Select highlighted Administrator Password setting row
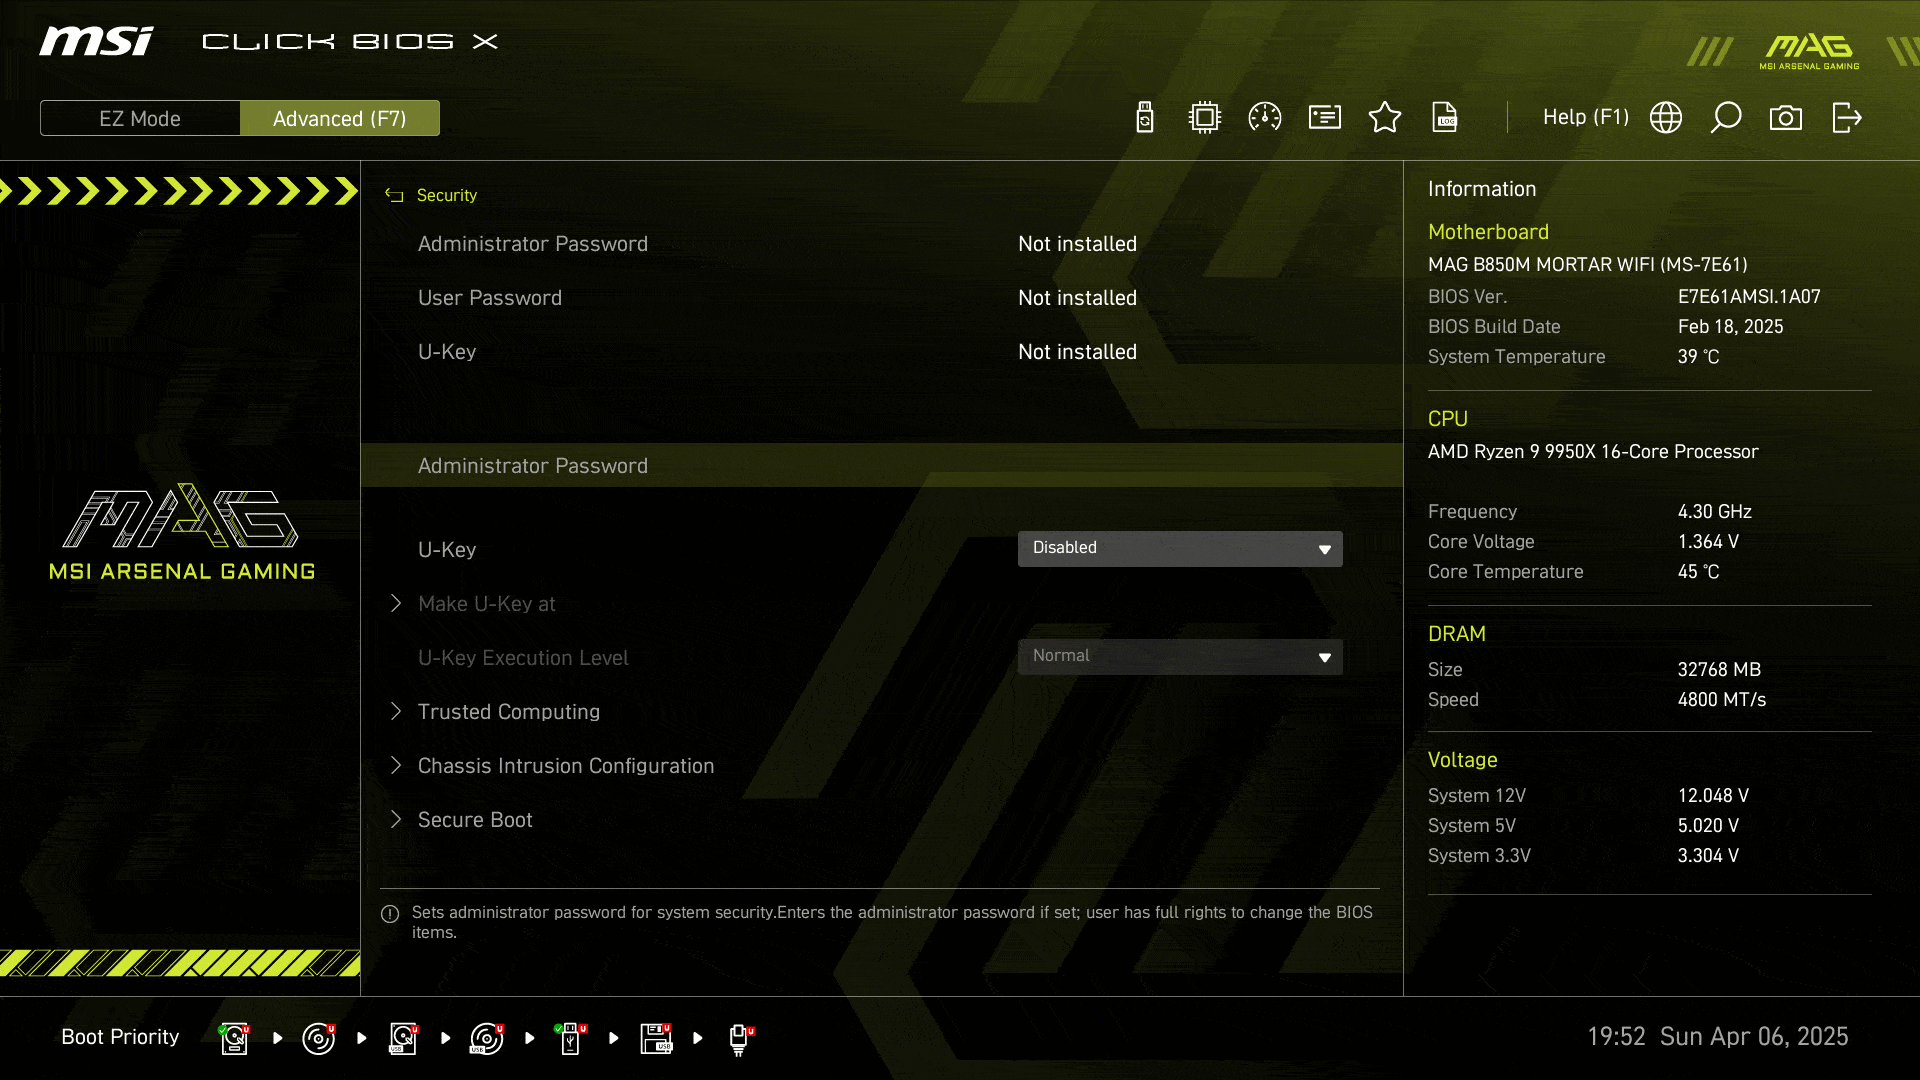This screenshot has width=1920, height=1080. click(882, 466)
